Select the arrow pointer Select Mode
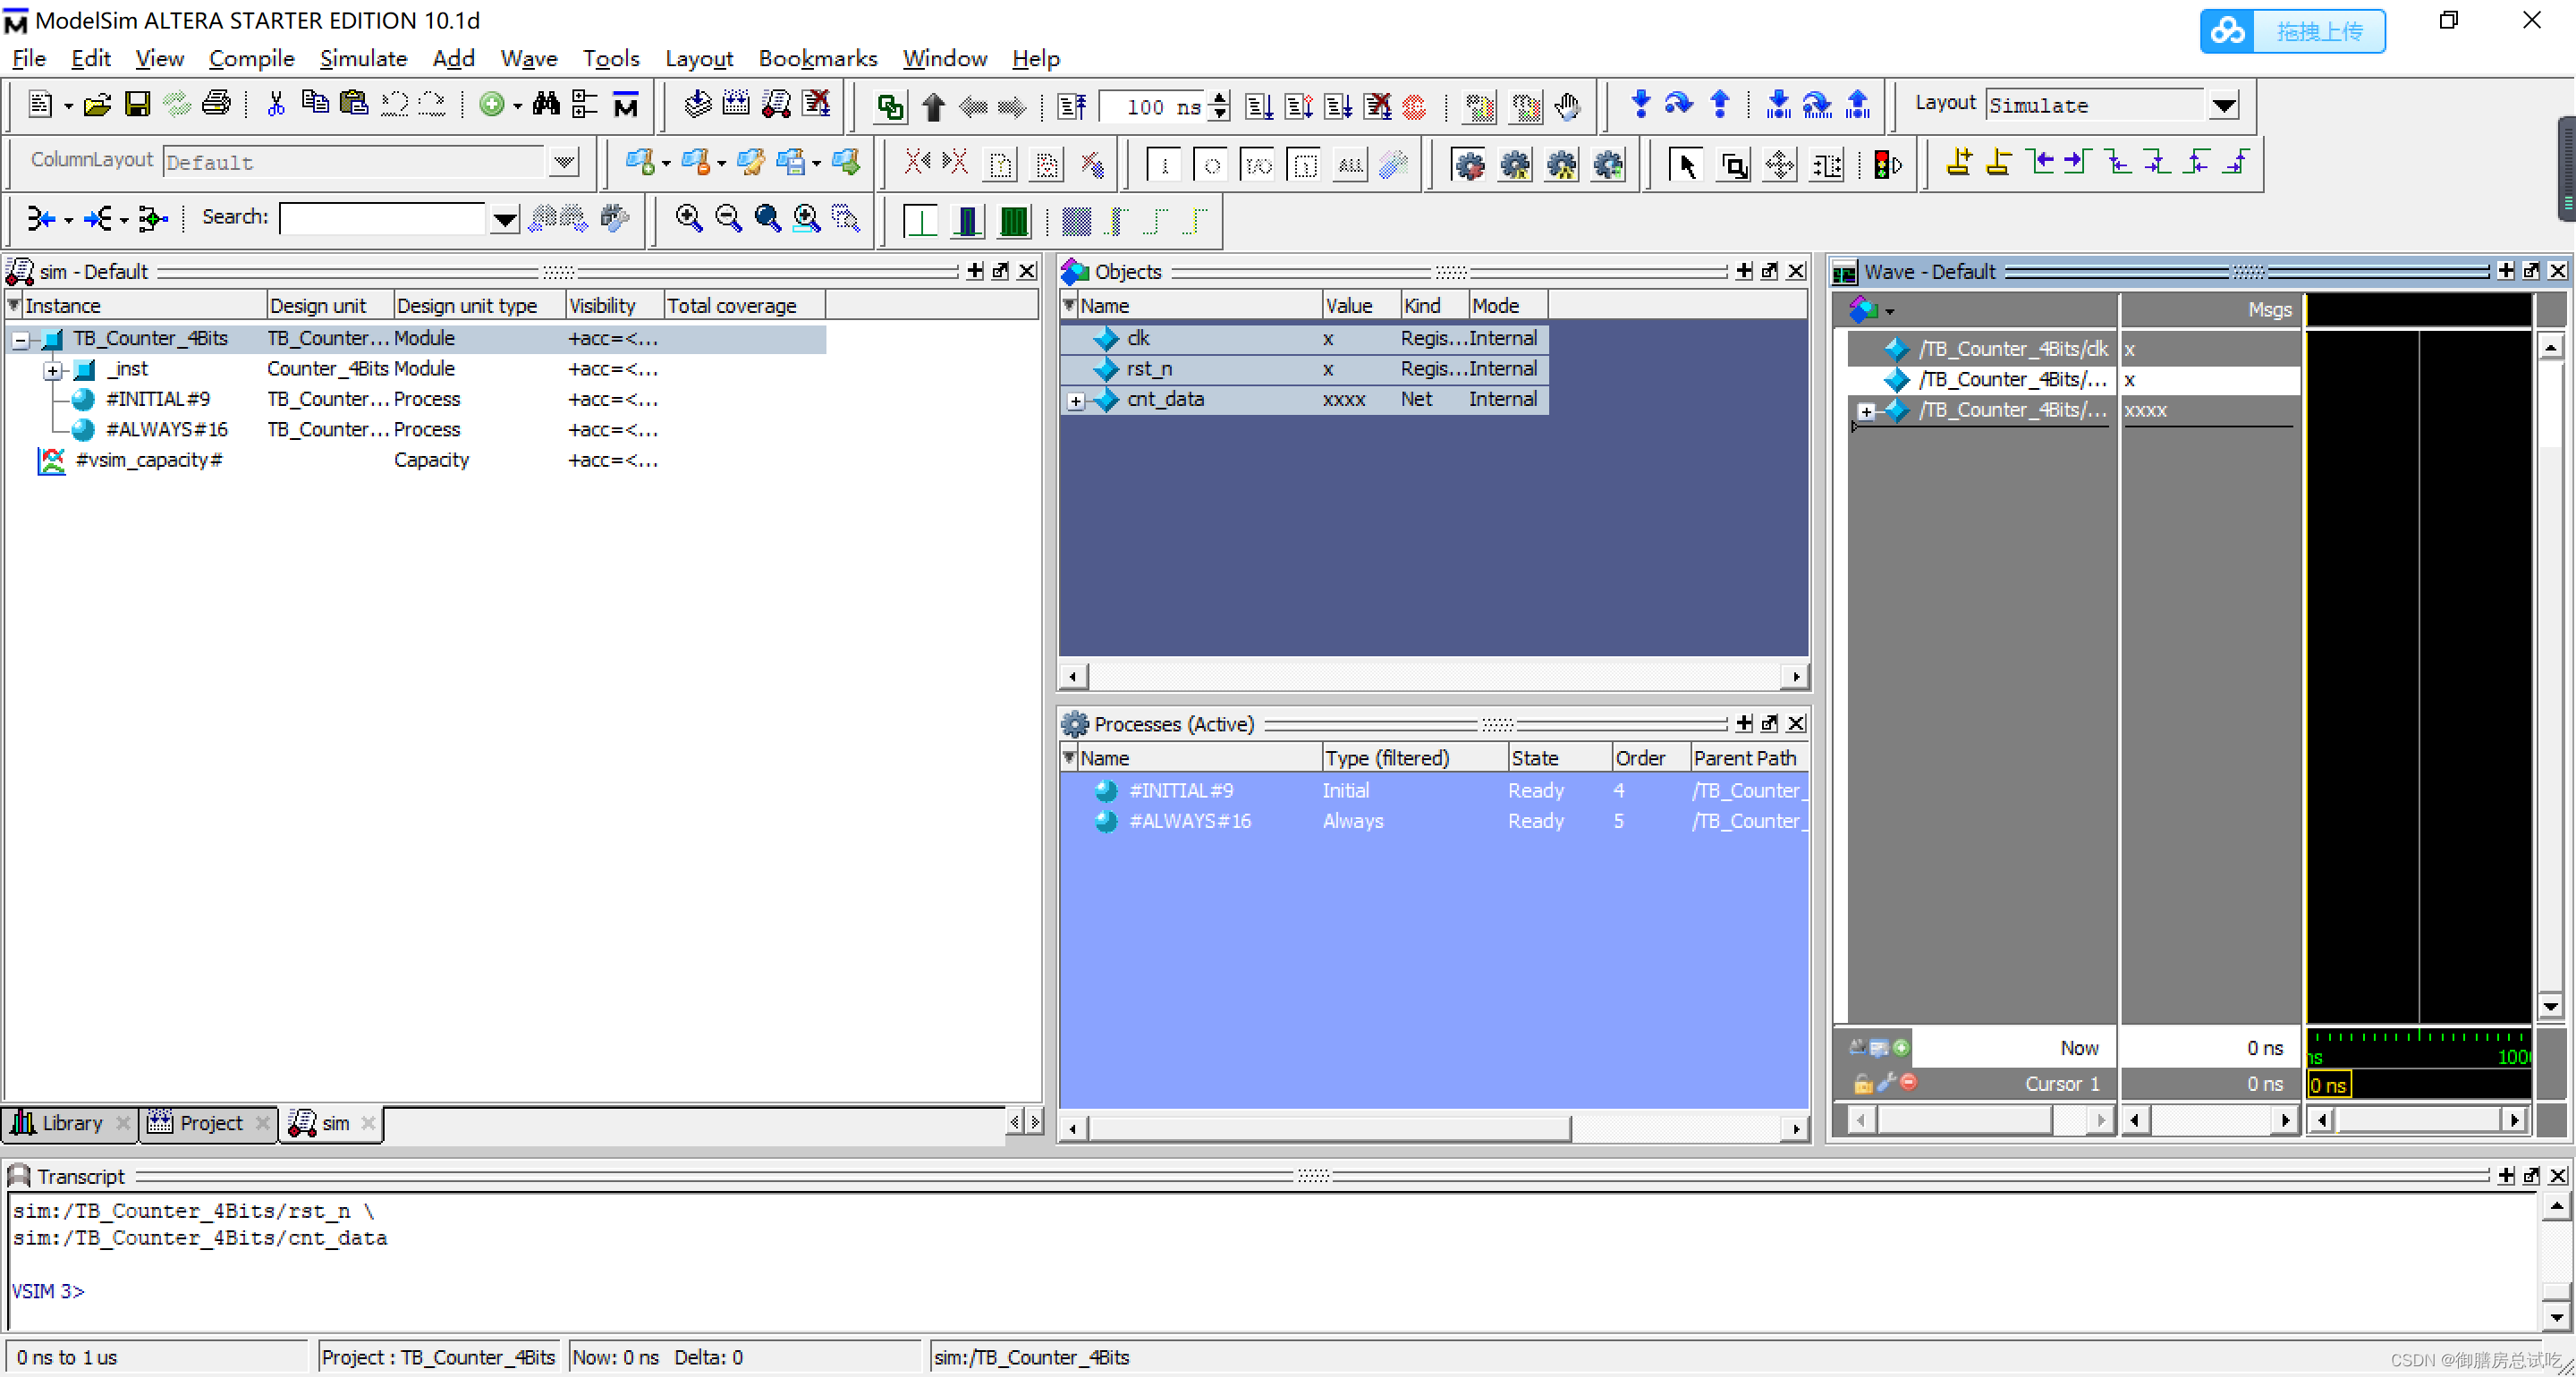This screenshot has width=2576, height=1377. (x=1686, y=165)
